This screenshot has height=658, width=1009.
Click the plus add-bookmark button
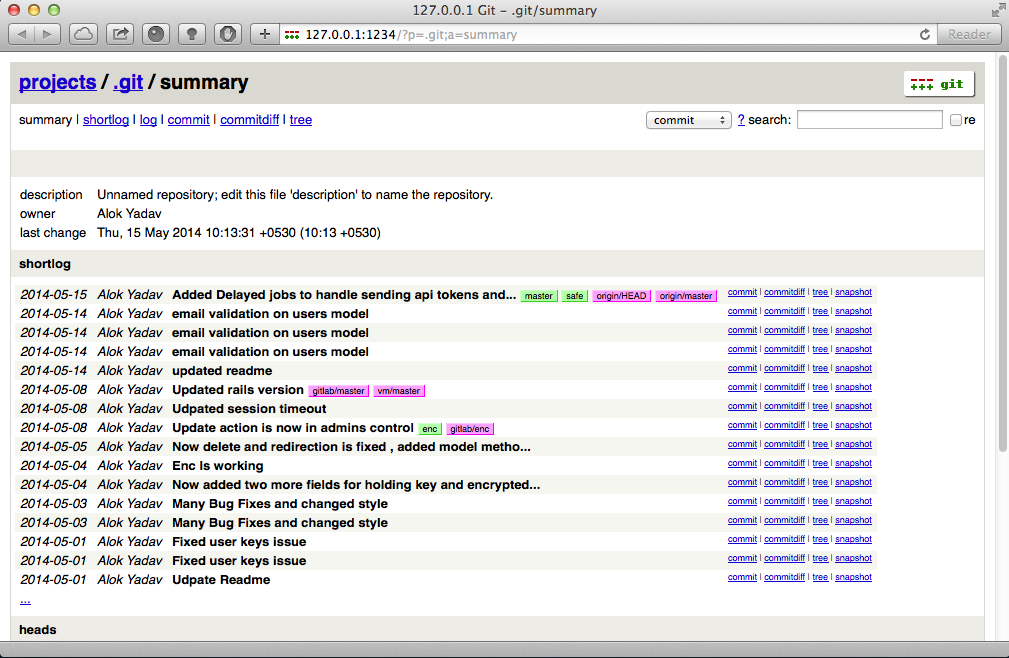(x=264, y=34)
